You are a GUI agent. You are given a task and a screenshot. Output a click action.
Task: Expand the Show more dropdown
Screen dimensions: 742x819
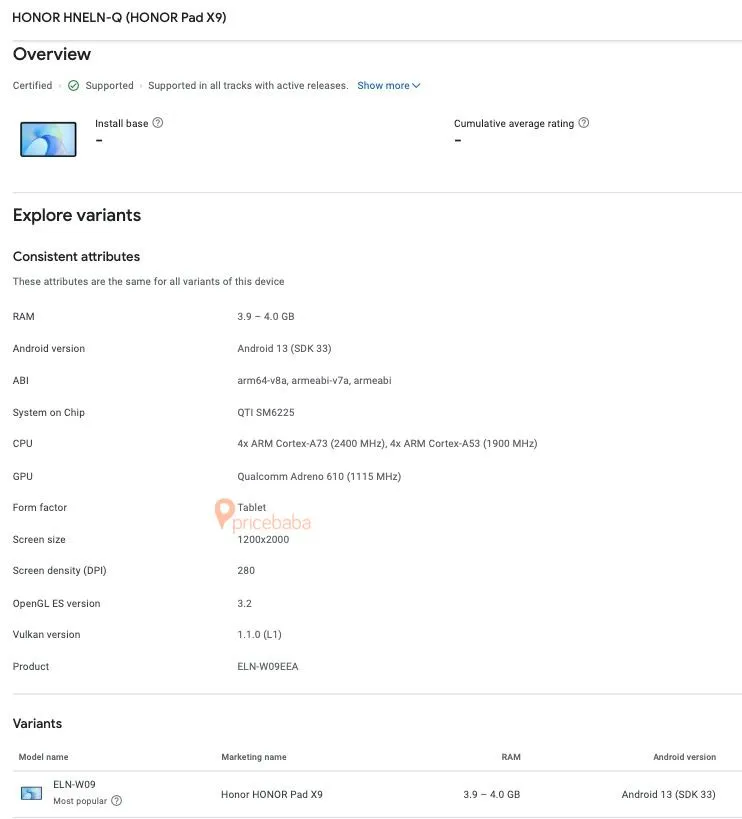pyautogui.click(x=389, y=86)
